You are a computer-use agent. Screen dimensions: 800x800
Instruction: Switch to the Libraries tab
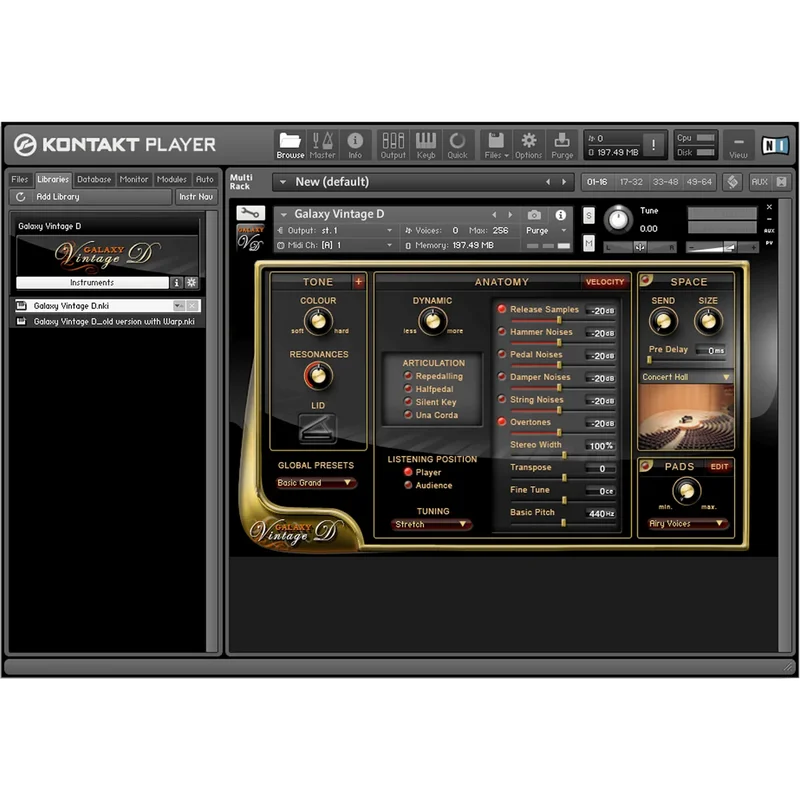[x=53, y=180]
